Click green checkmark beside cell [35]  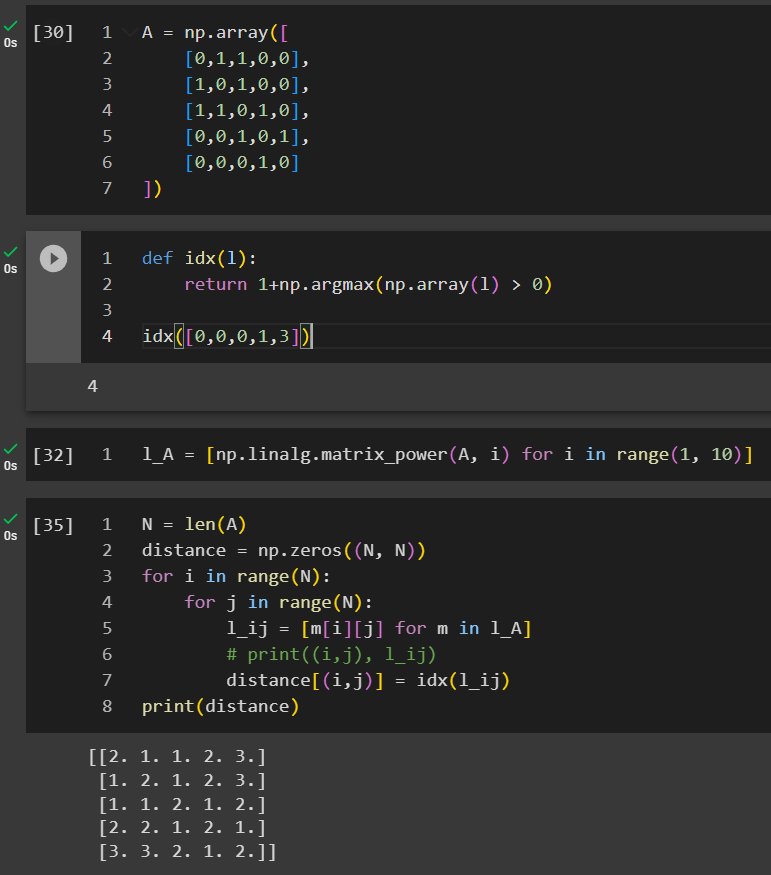(10, 518)
